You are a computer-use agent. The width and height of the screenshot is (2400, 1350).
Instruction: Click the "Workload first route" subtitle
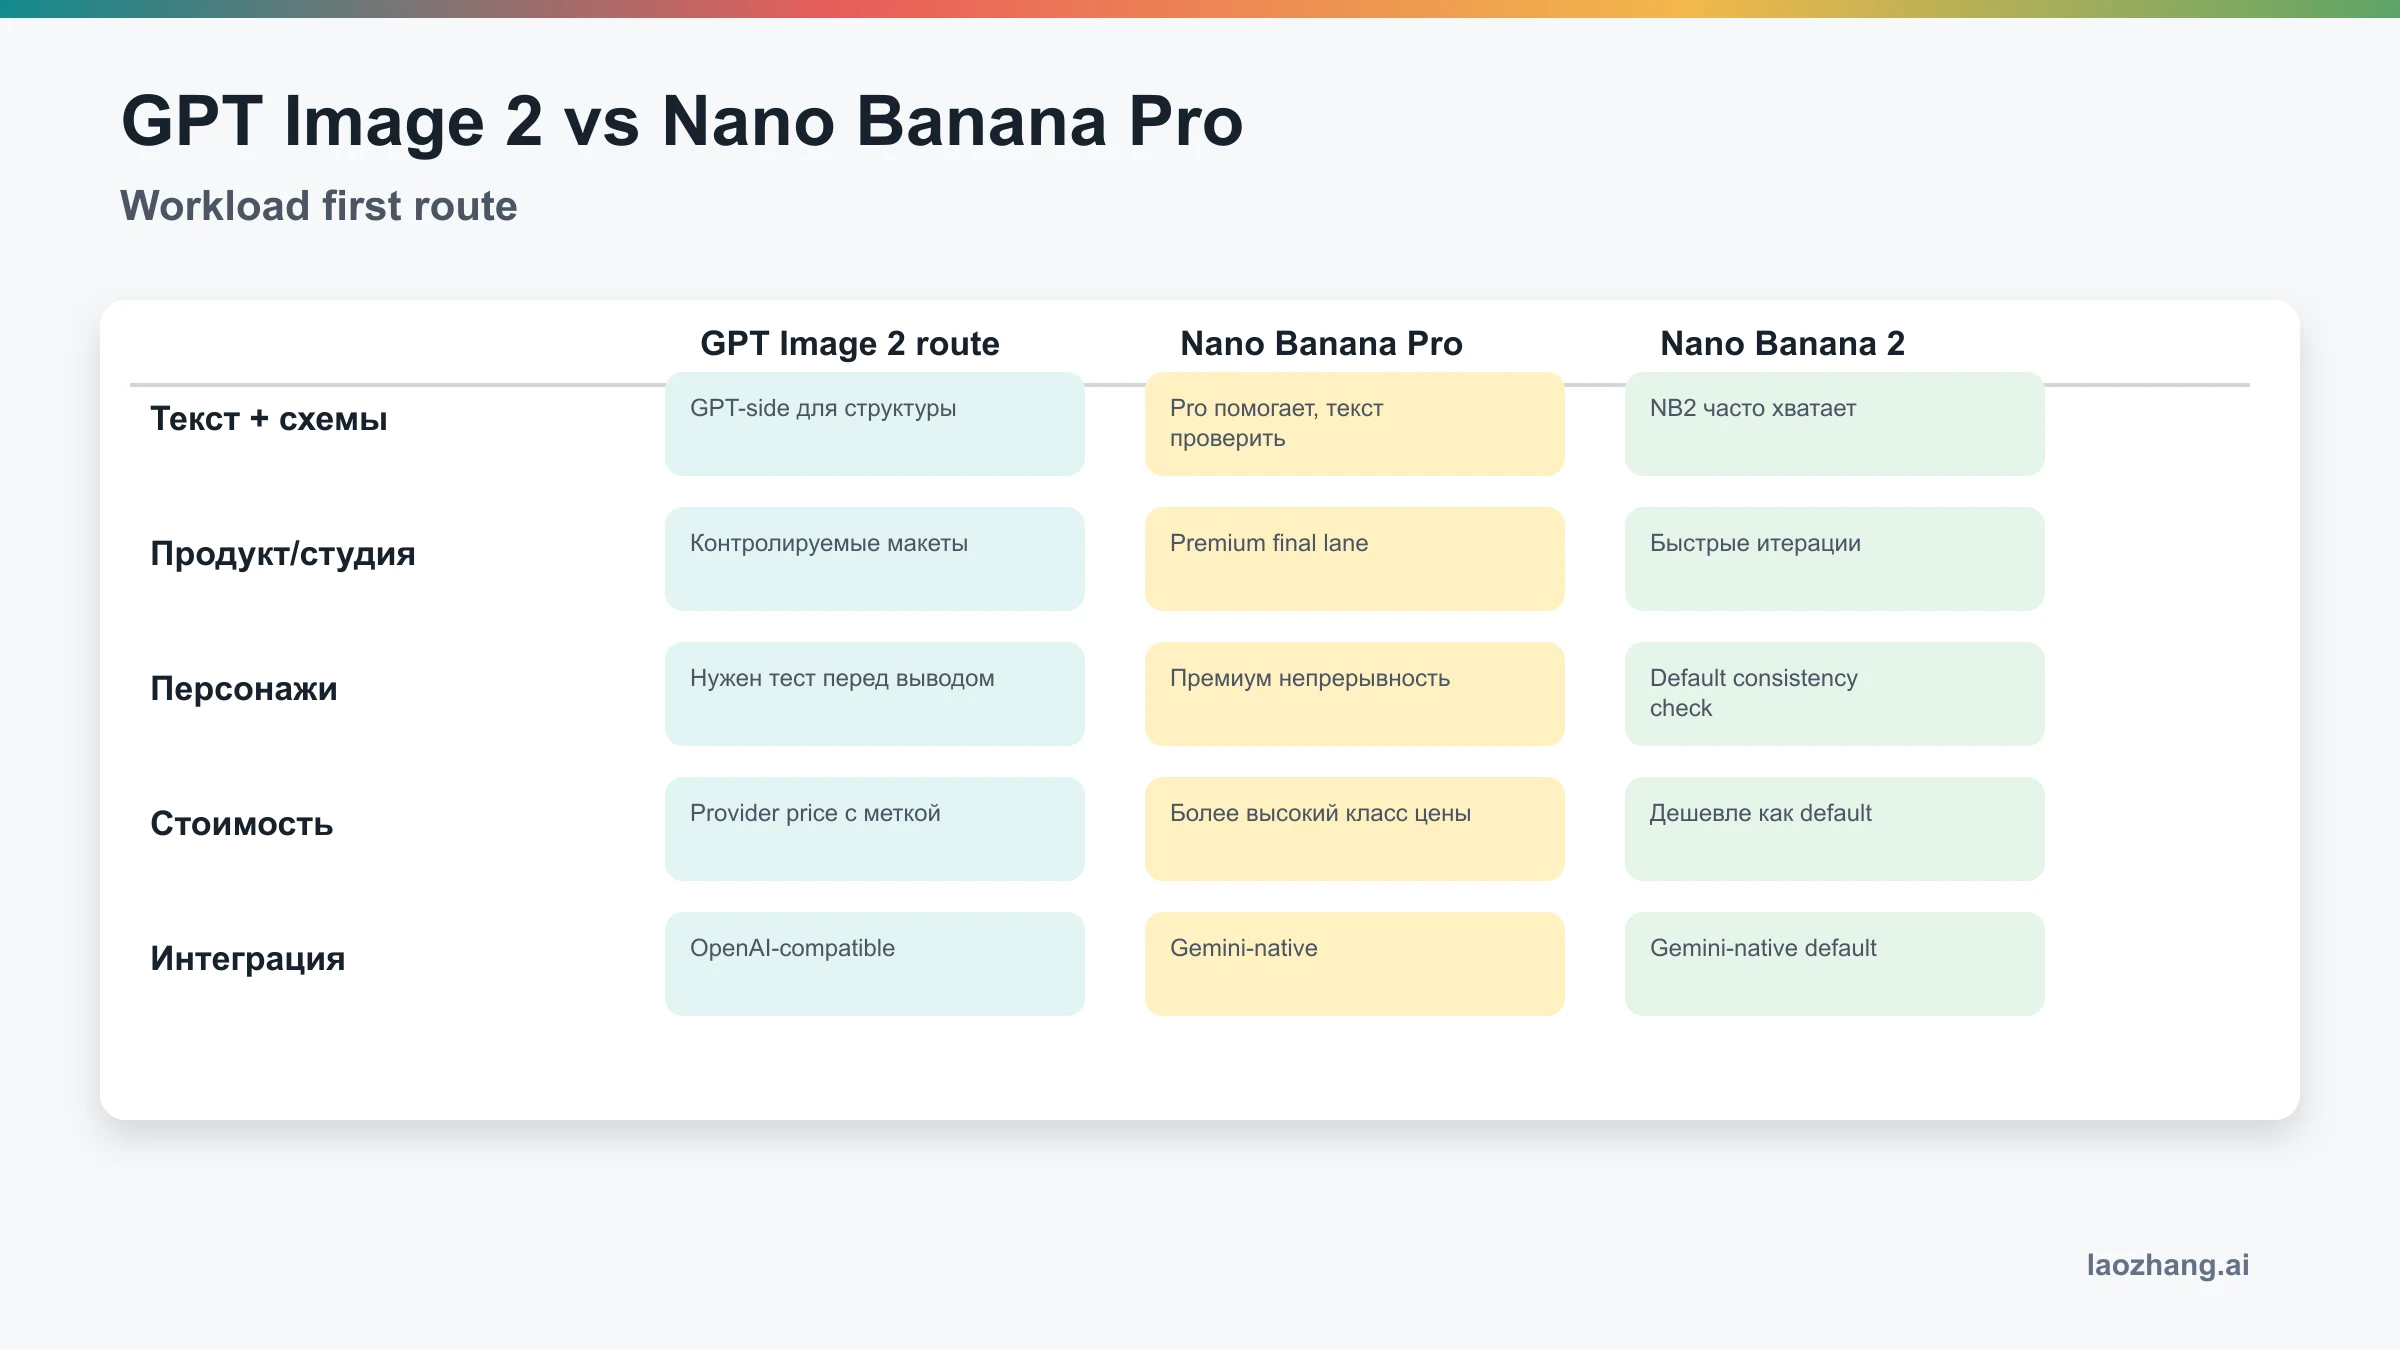[x=318, y=206]
